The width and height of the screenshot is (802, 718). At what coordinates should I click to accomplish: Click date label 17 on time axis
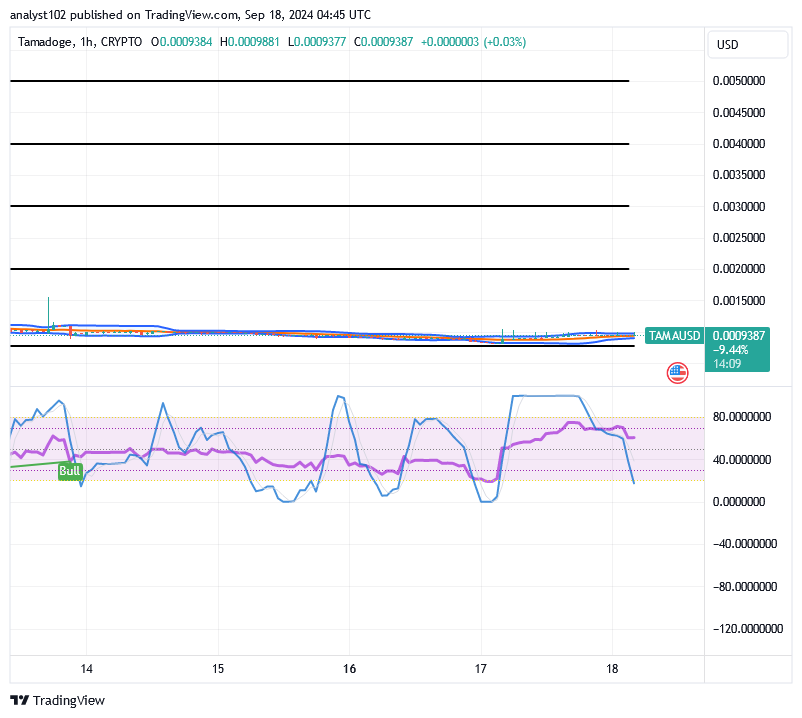coord(481,669)
